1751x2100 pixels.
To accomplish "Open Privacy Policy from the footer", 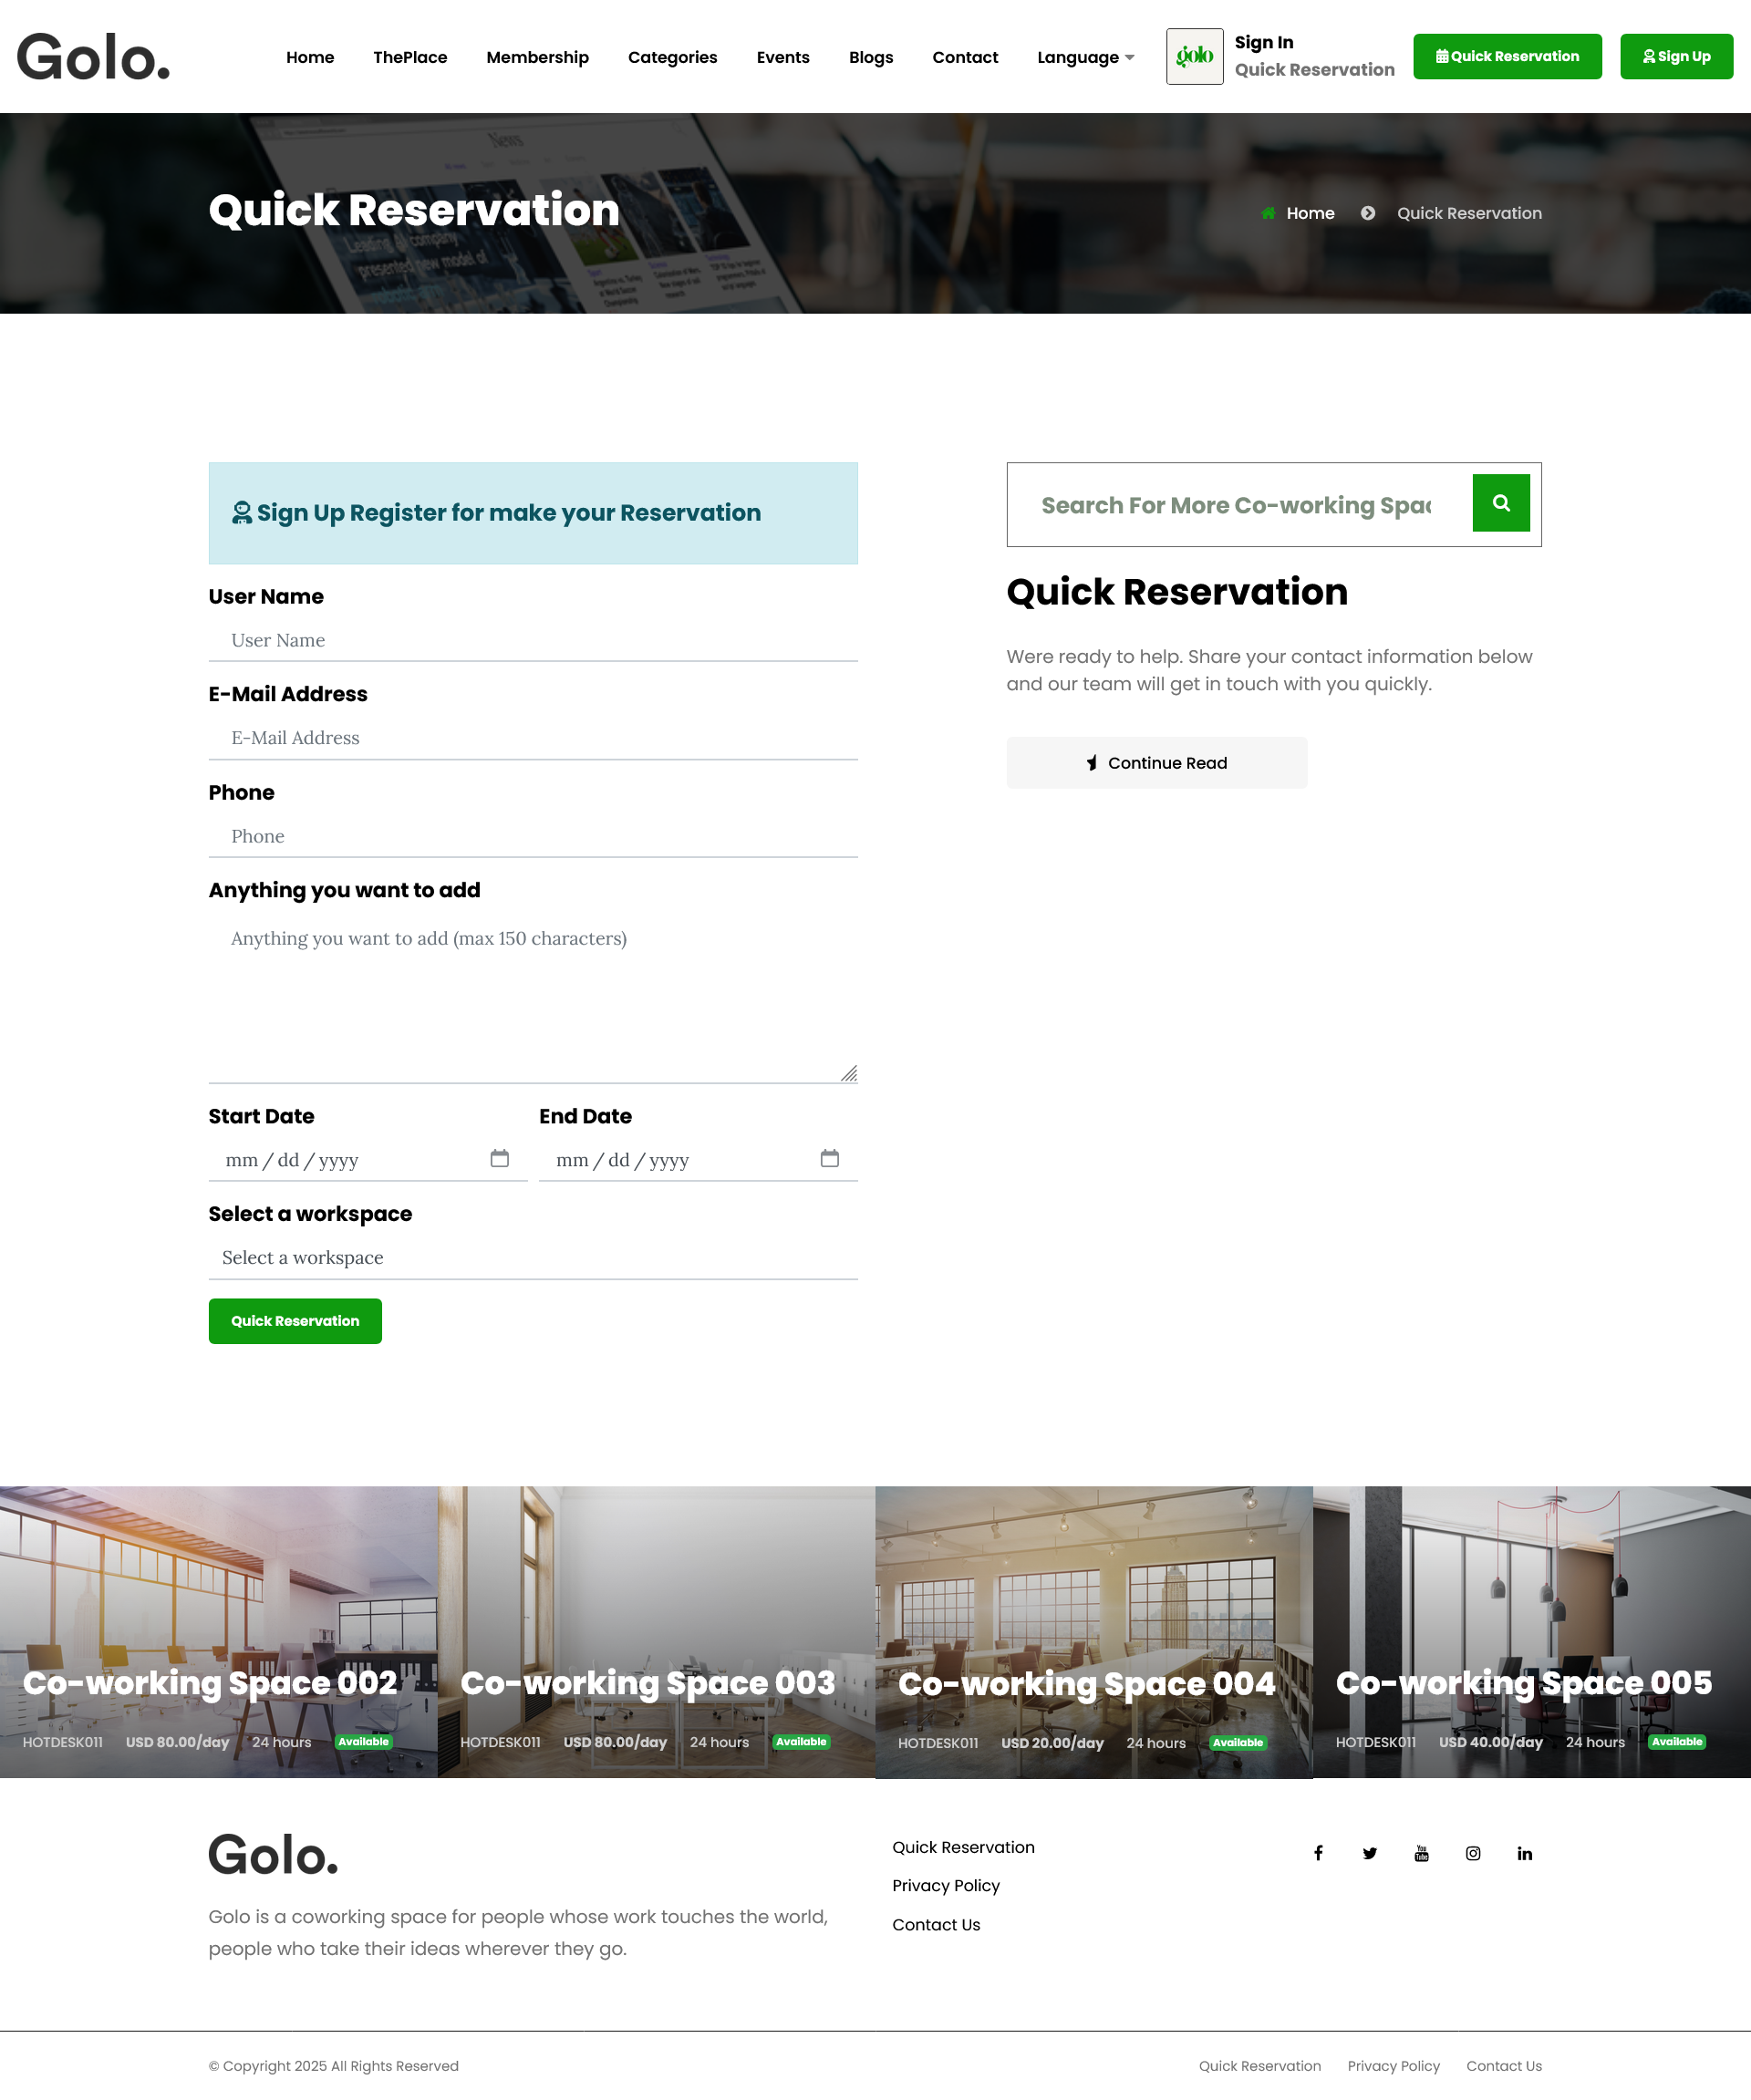I will tap(945, 1885).
